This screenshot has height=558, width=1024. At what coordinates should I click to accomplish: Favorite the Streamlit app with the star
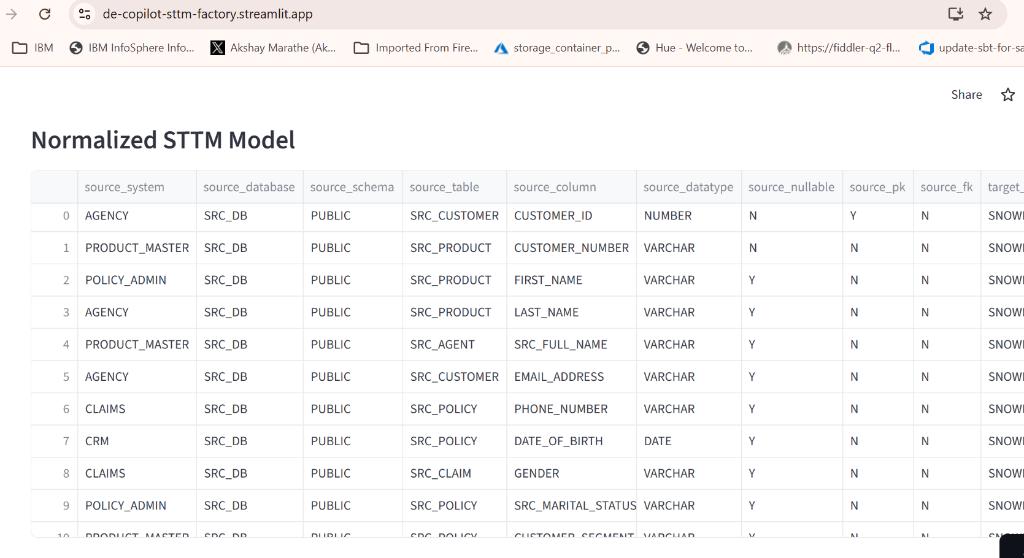coord(1008,95)
